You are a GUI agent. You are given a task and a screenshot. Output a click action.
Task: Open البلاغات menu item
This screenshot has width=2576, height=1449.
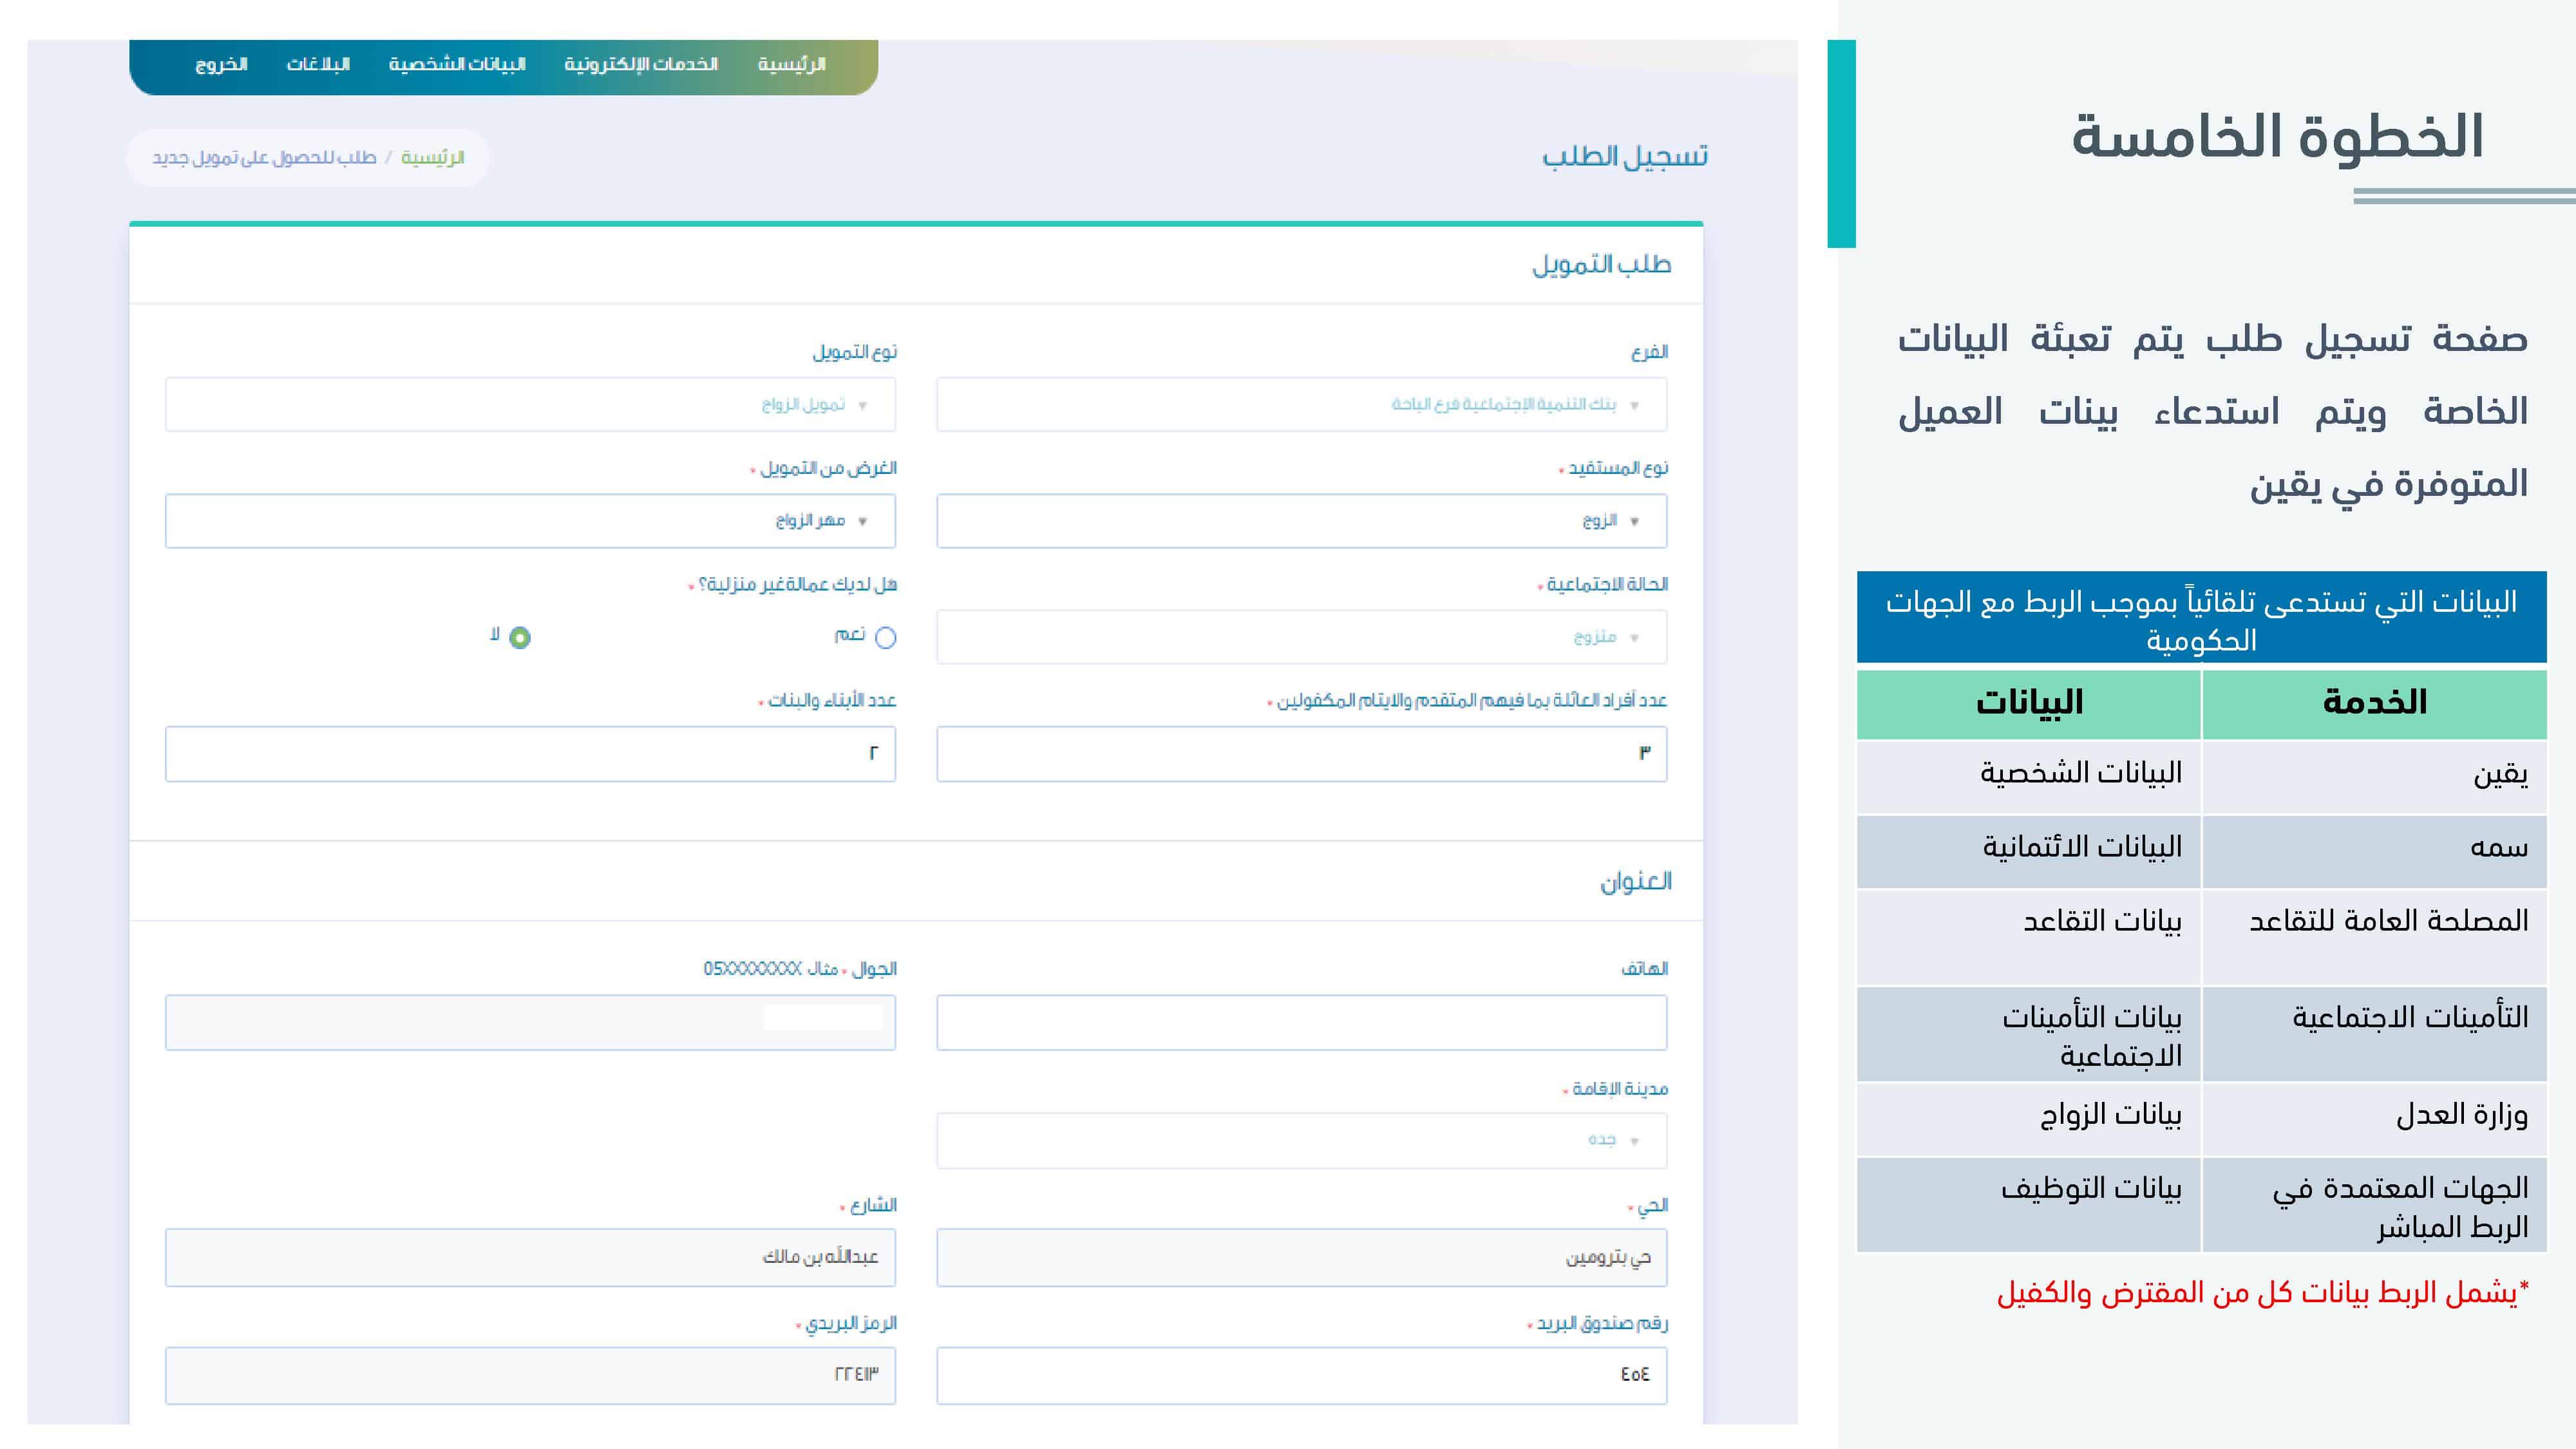318,64
